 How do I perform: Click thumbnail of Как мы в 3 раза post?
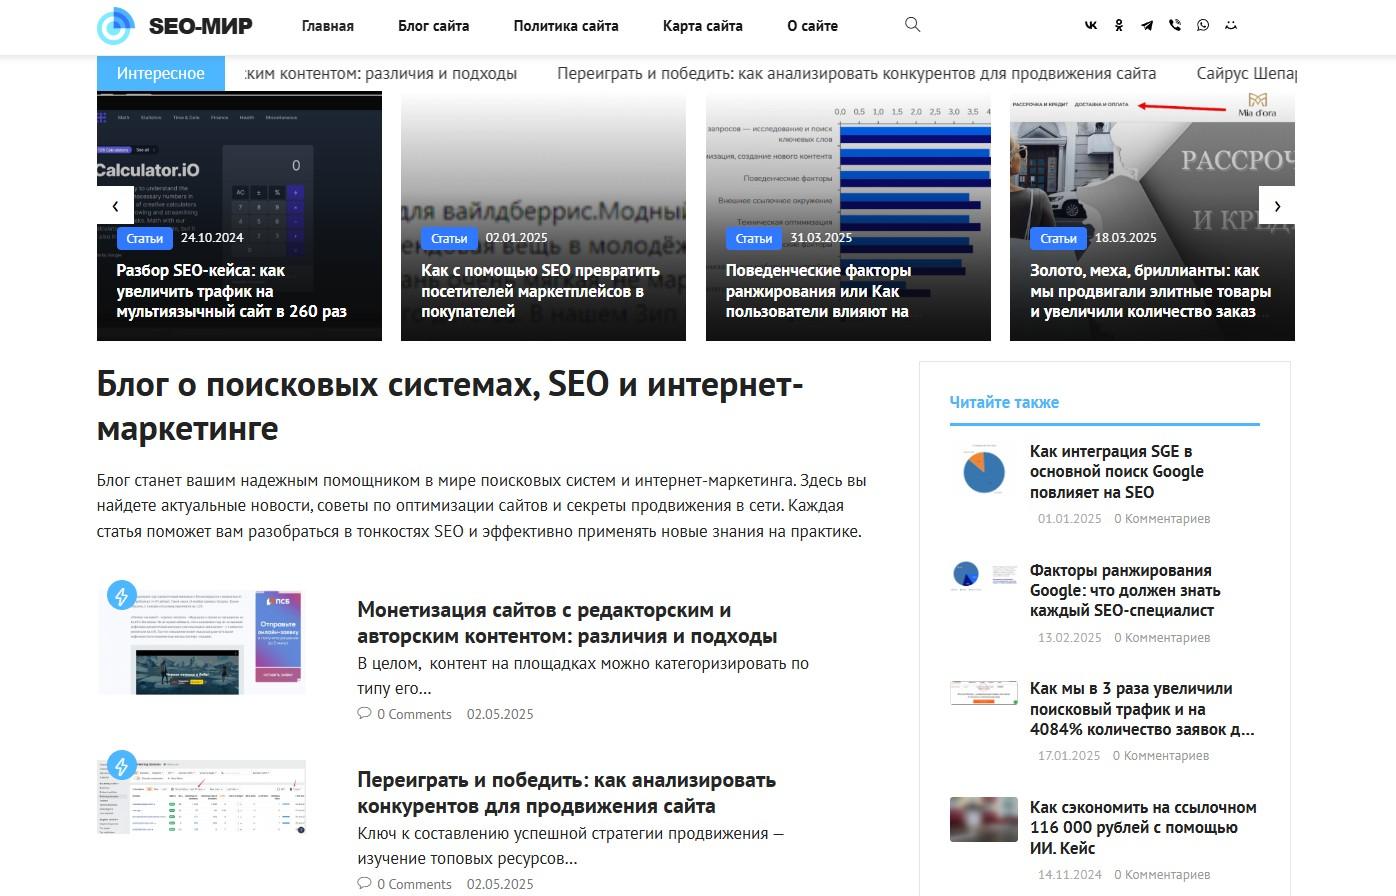[984, 693]
